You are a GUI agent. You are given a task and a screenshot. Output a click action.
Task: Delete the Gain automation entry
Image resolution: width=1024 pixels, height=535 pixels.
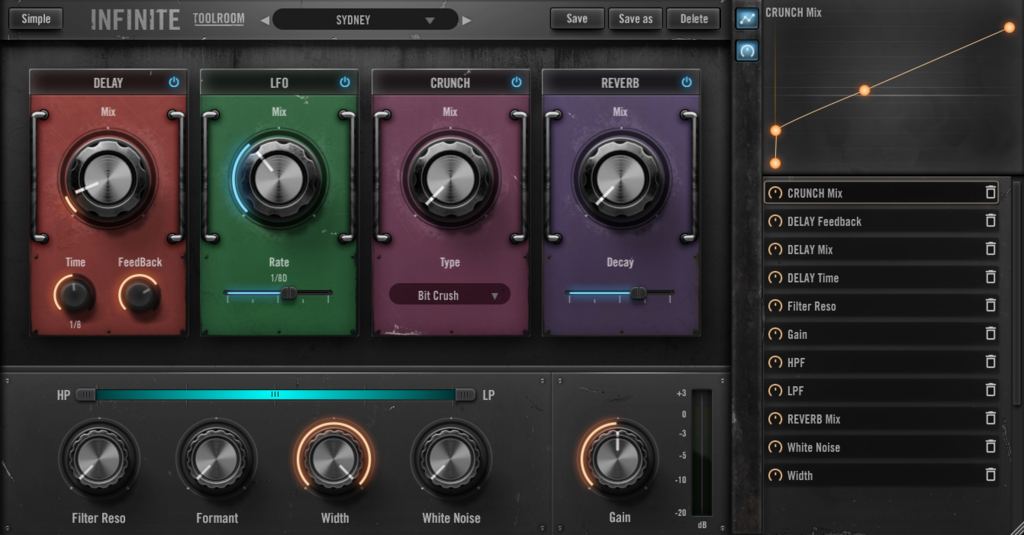tap(991, 334)
